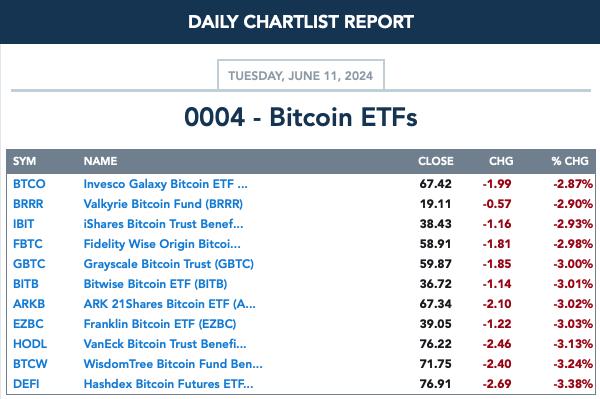Click the NAME column header

pos(100,161)
